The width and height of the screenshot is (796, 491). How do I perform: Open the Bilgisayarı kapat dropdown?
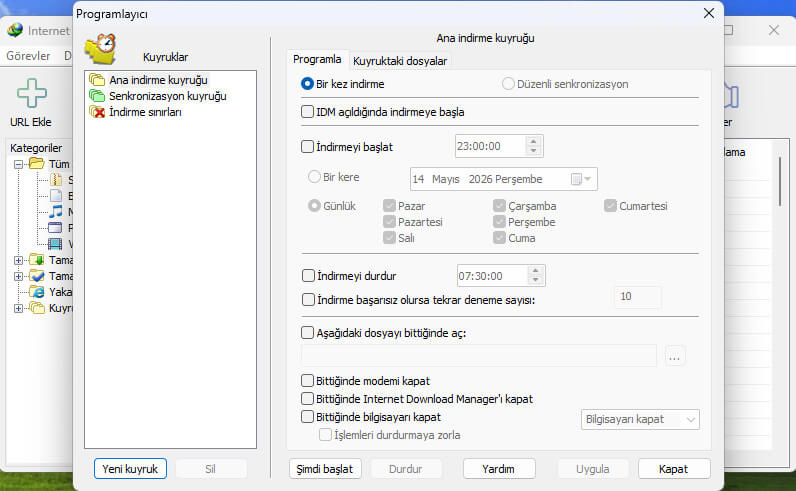pos(640,419)
